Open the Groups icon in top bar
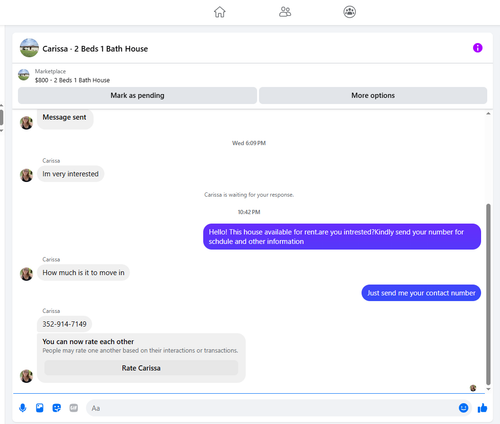The width and height of the screenshot is (500, 424). 349,12
